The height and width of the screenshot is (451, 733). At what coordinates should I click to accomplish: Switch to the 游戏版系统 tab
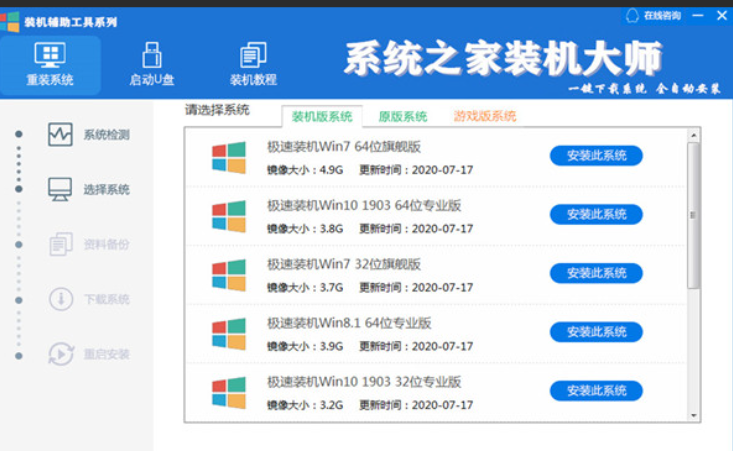[485, 116]
